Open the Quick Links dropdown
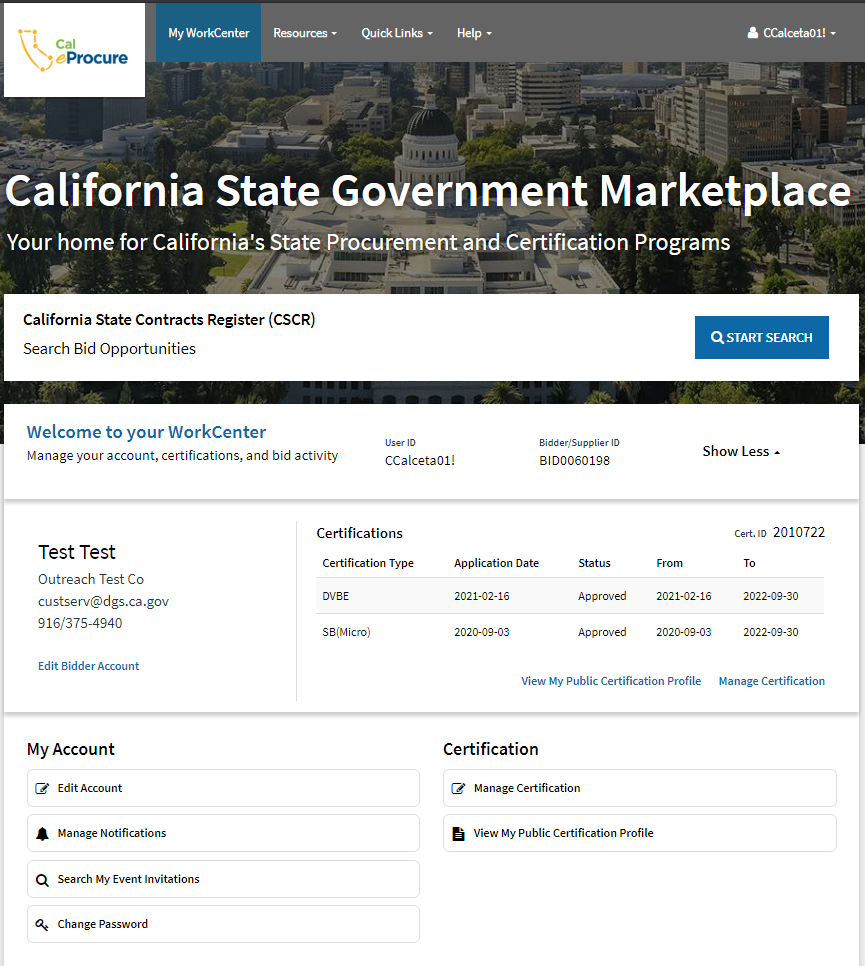 [396, 32]
